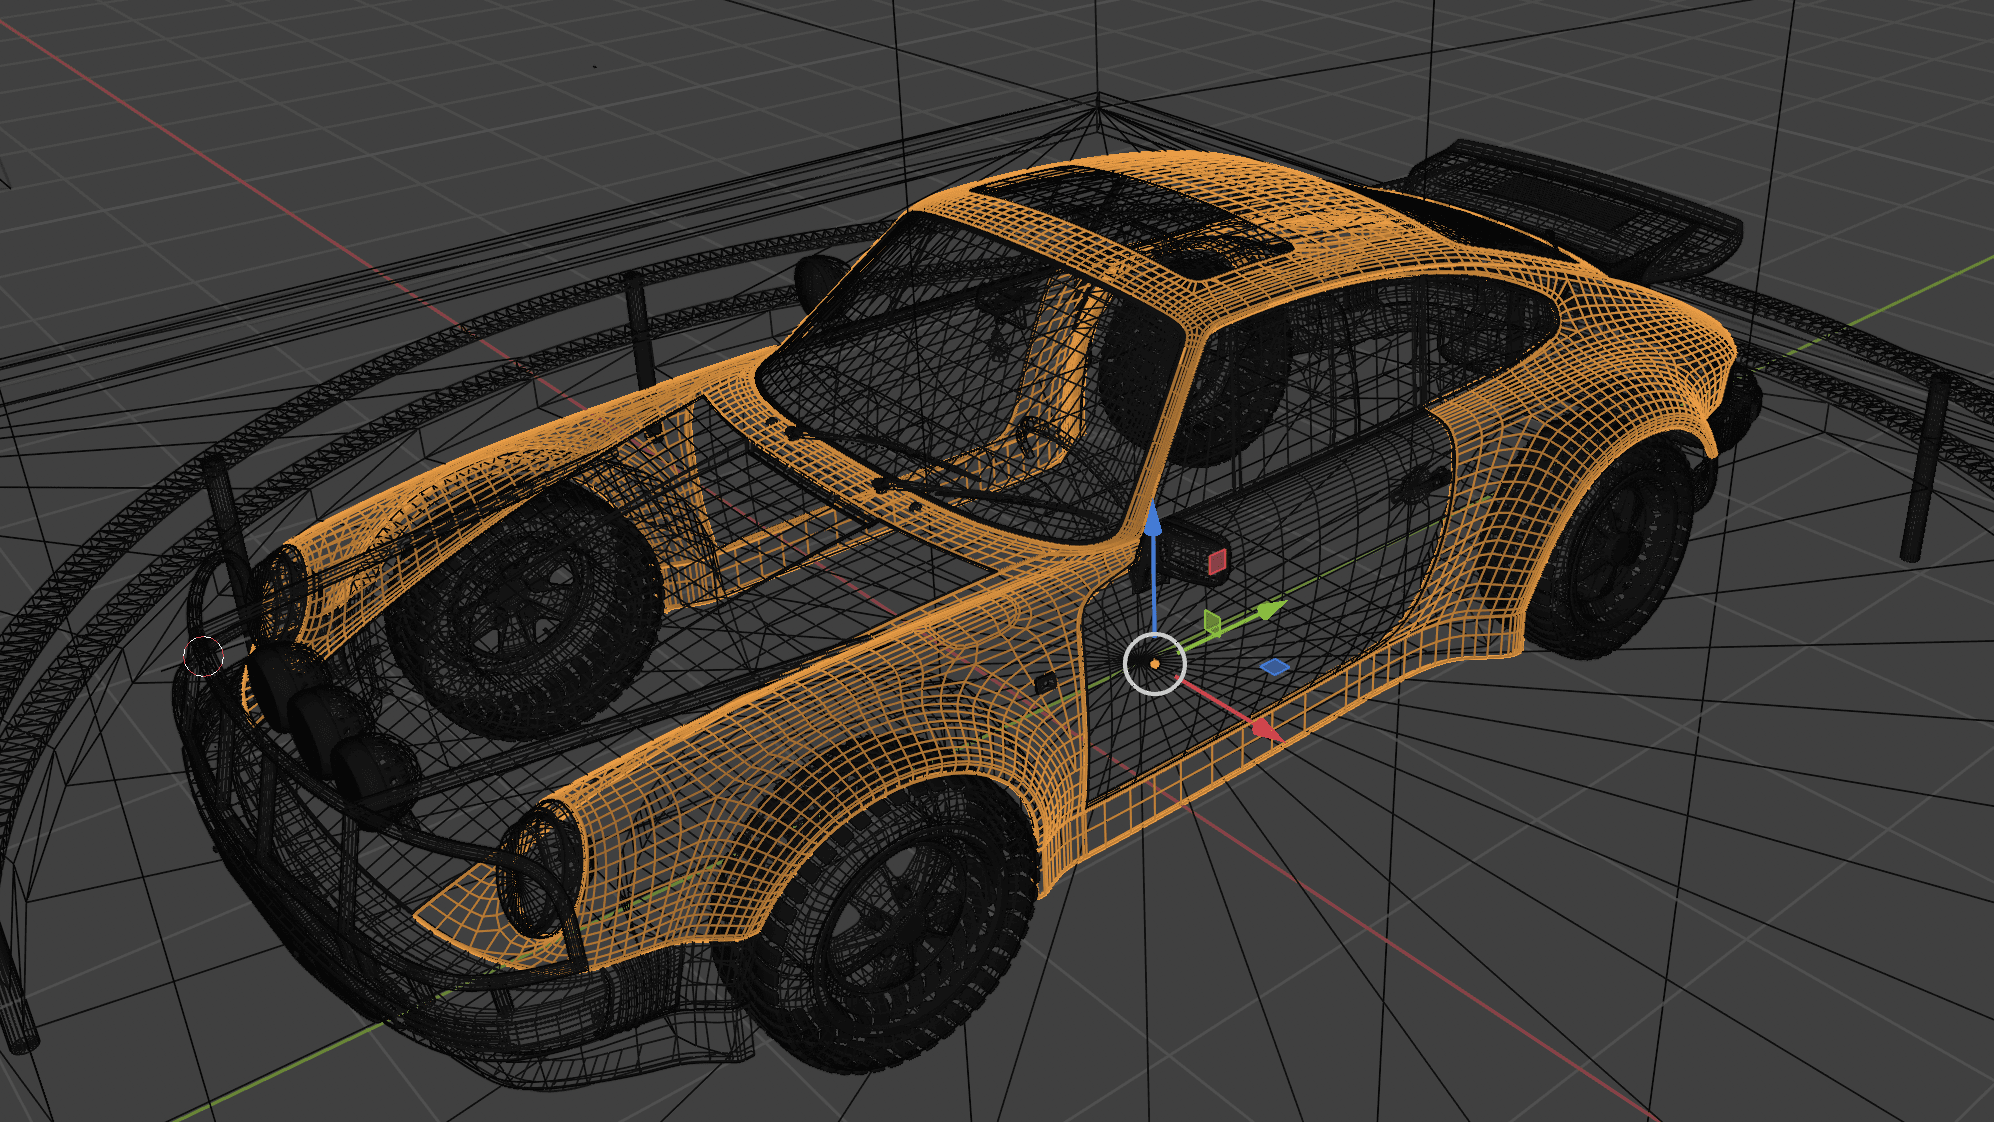The width and height of the screenshot is (1994, 1122).
Task: Click the 3D cursor near the front bumper
Action: click(203, 657)
